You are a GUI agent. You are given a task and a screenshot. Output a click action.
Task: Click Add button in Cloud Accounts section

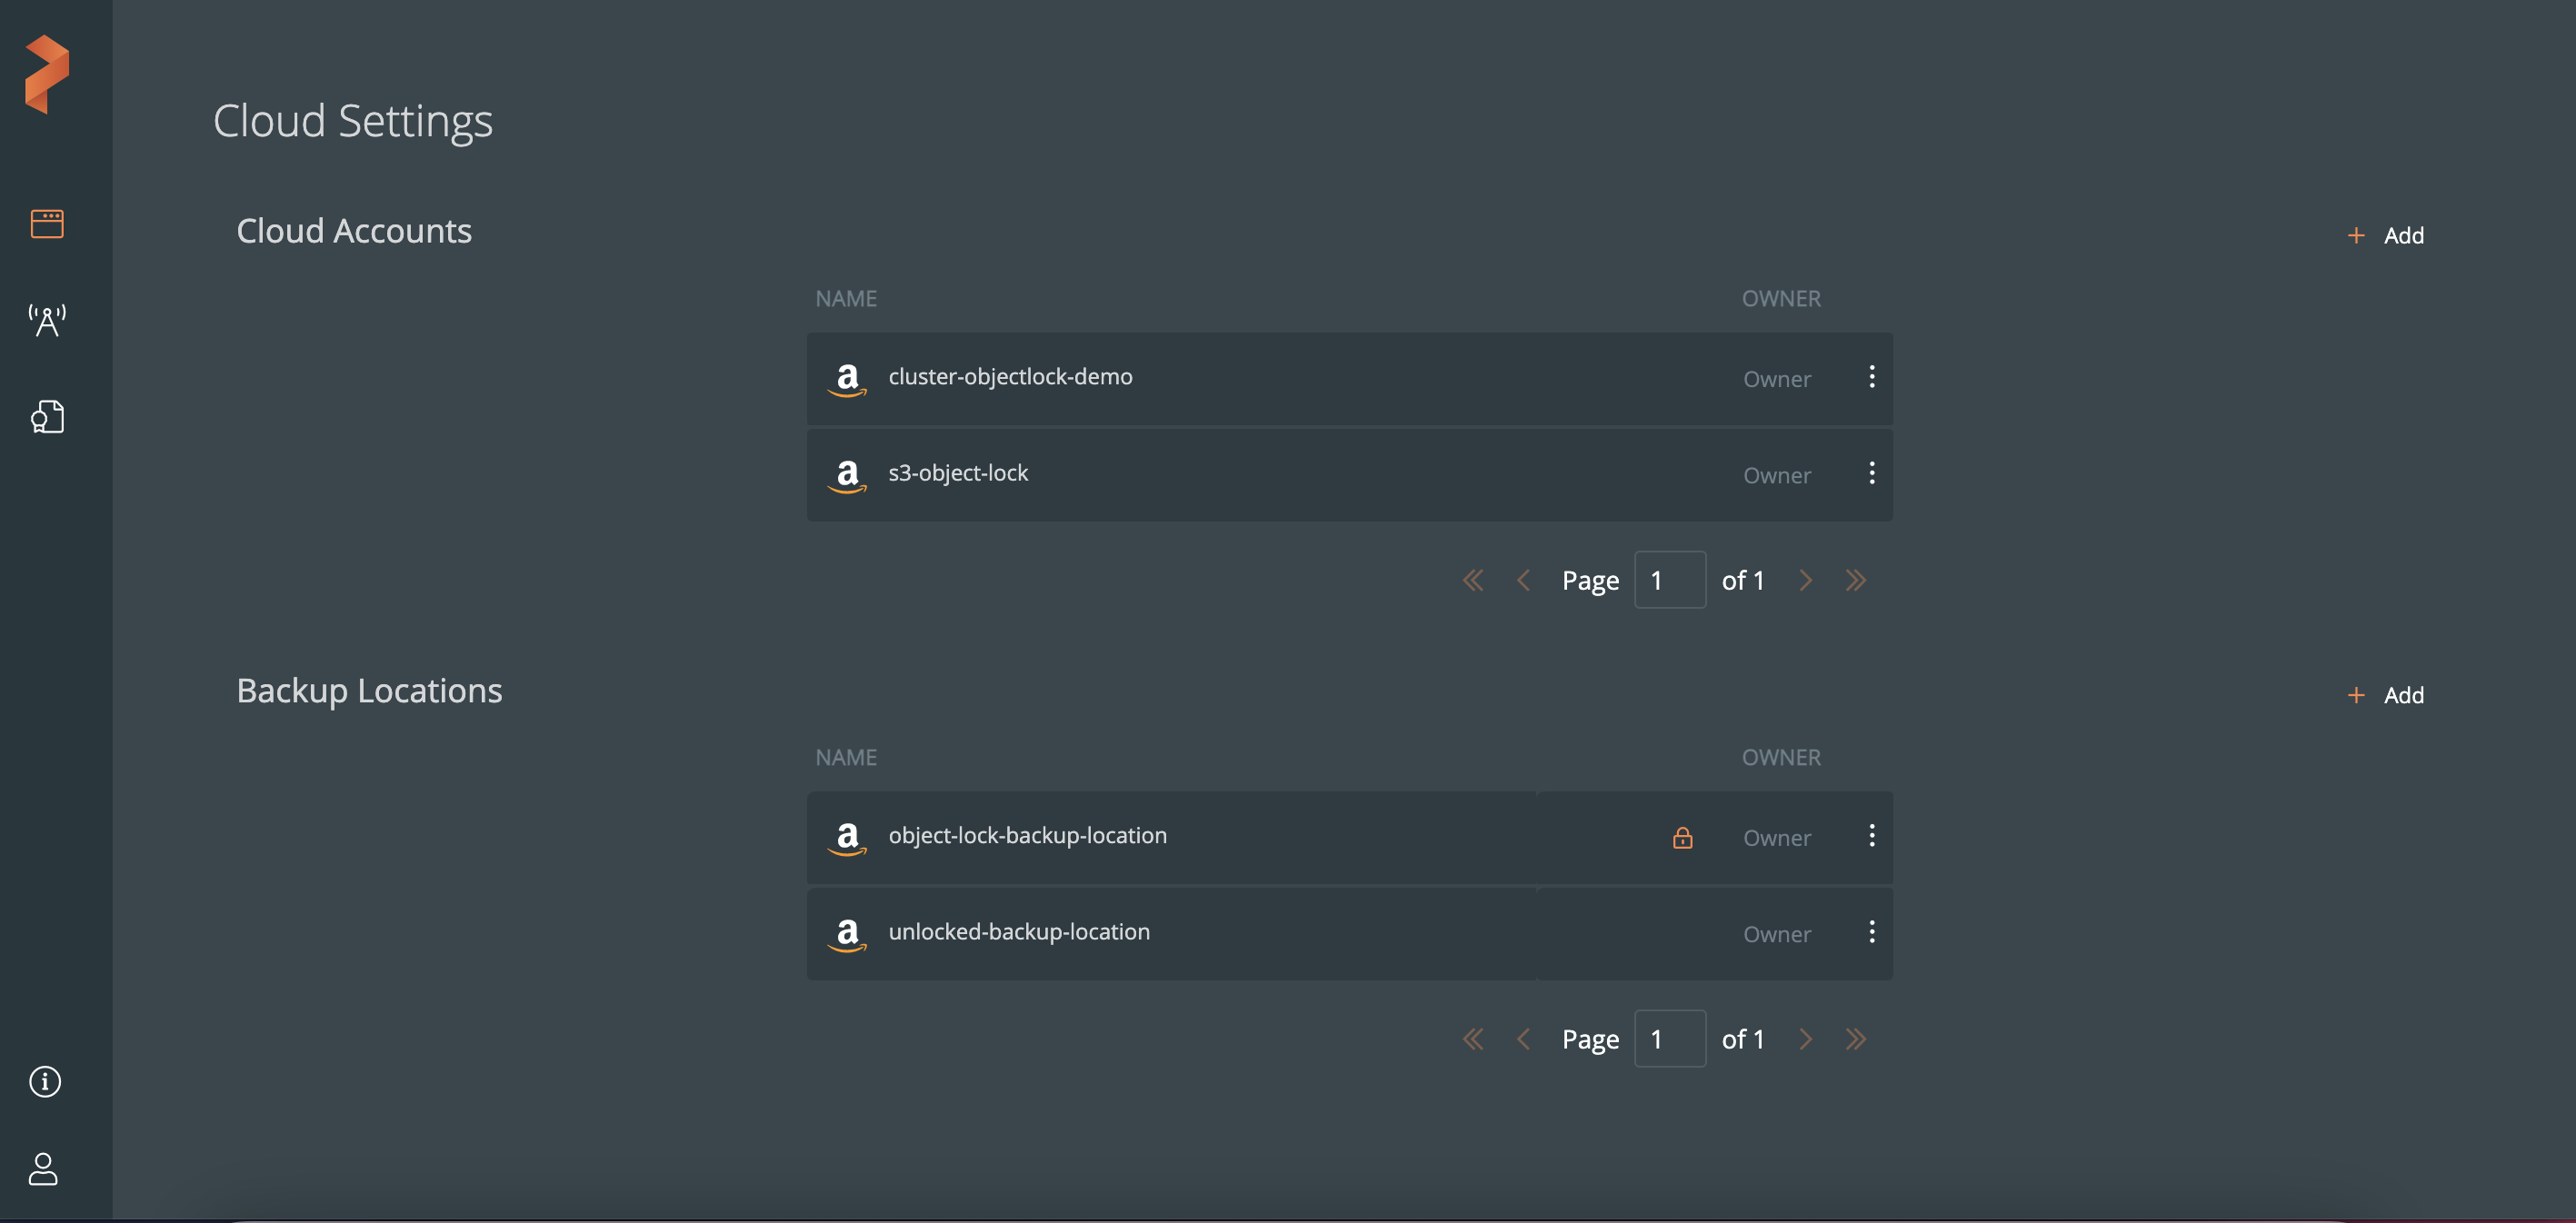point(2387,232)
